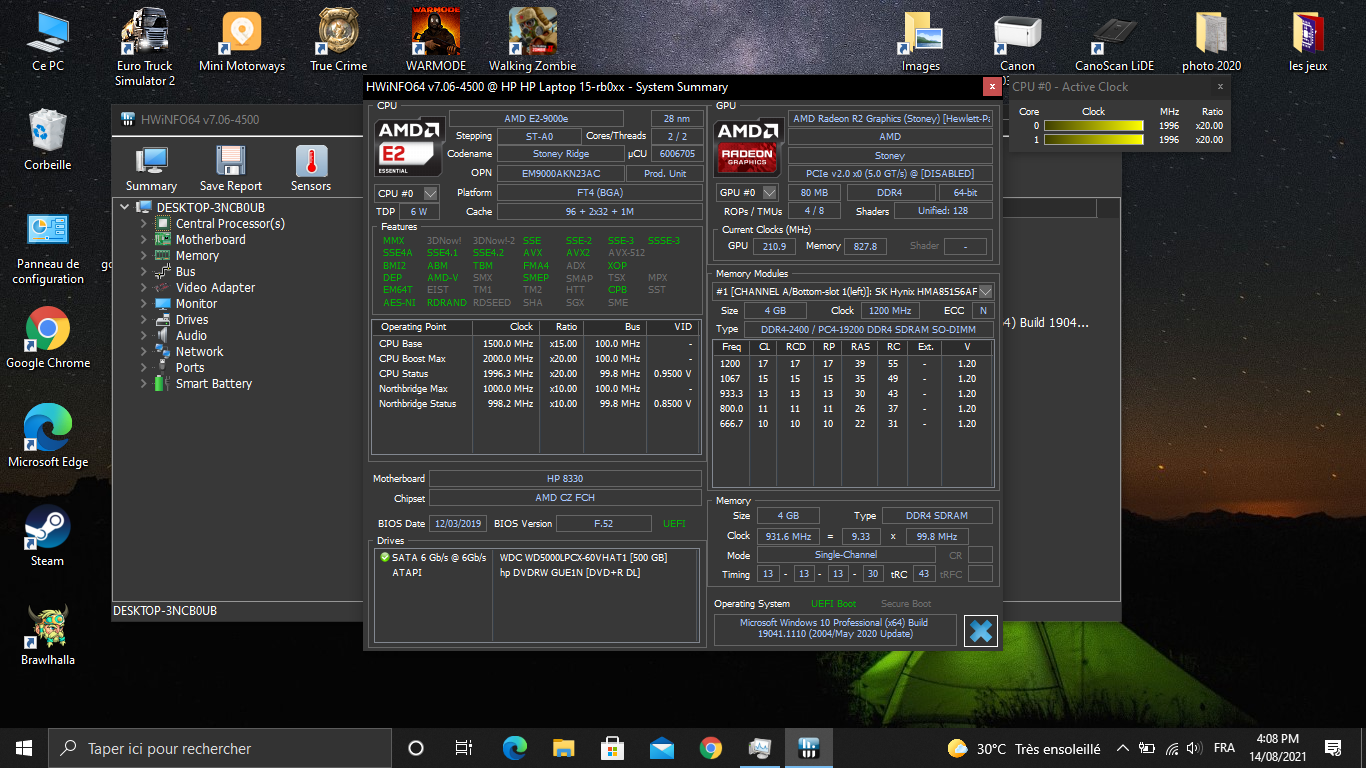
Task: Open the photo 2020 desktop folder
Action: (1211, 42)
